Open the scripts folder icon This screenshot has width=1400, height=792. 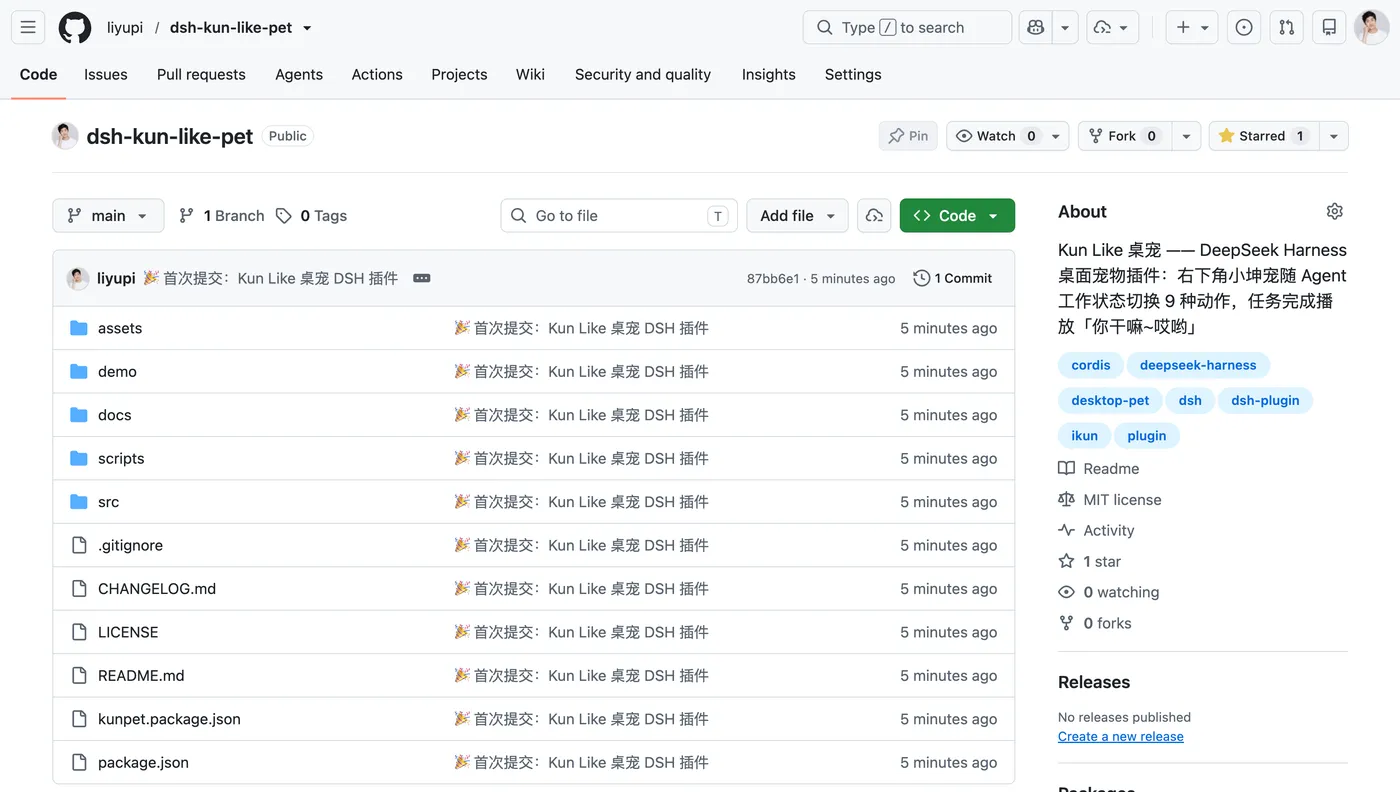click(79, 458)
